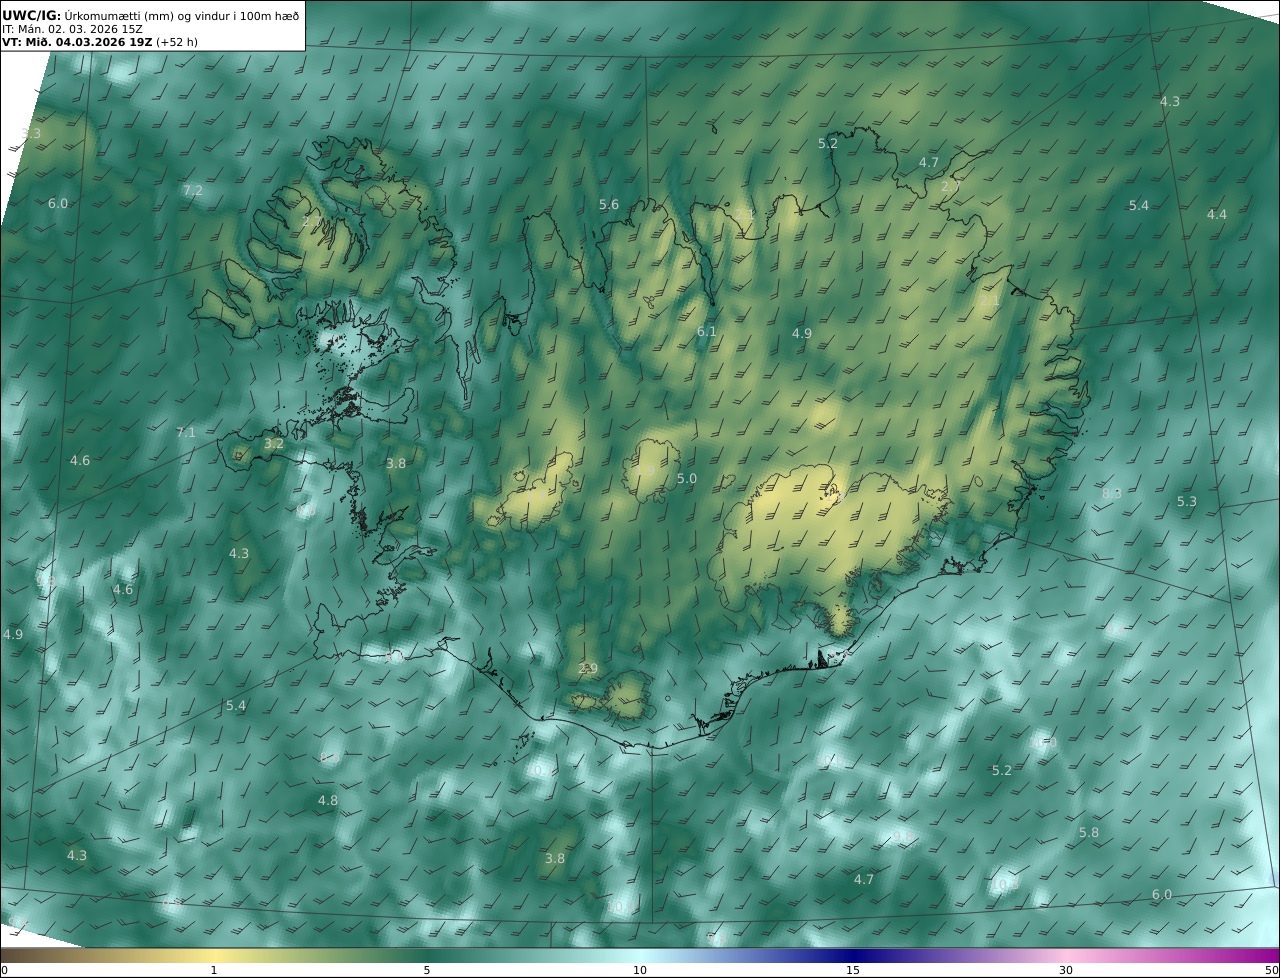Click the magenta end of the colour bar

pos(1262,955)
